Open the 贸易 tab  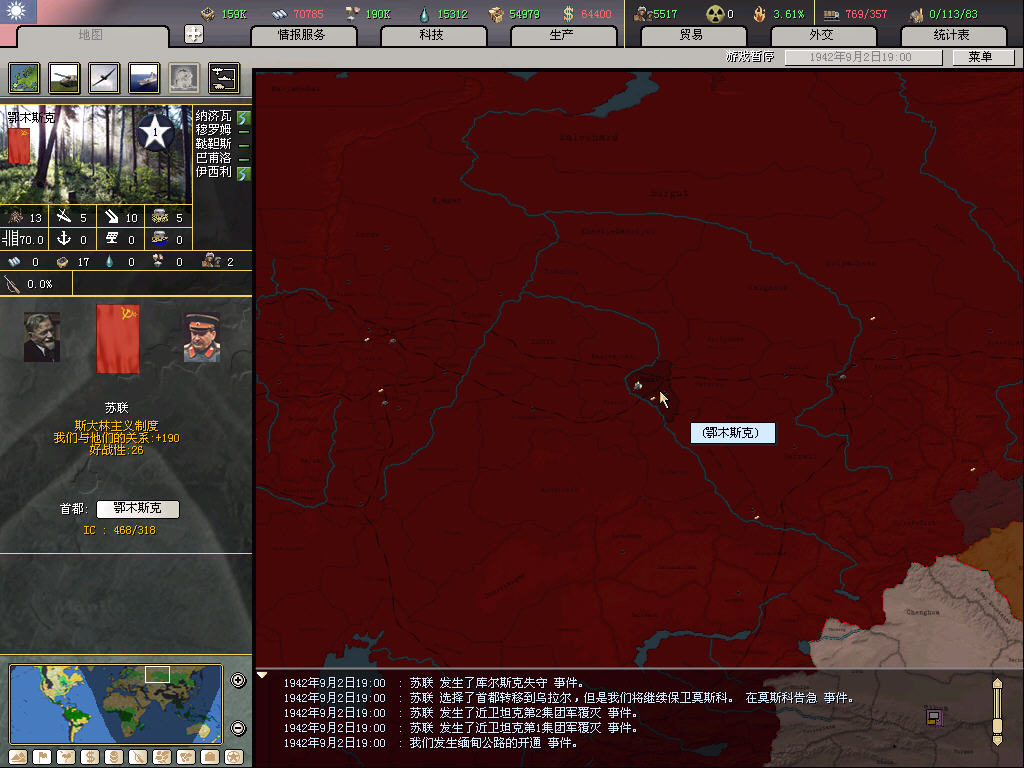(x=692, y=35)
